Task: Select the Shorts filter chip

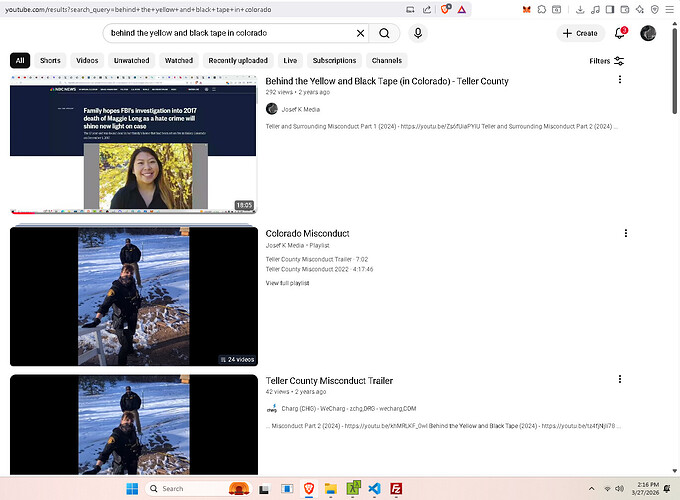Action: [50, 61]
